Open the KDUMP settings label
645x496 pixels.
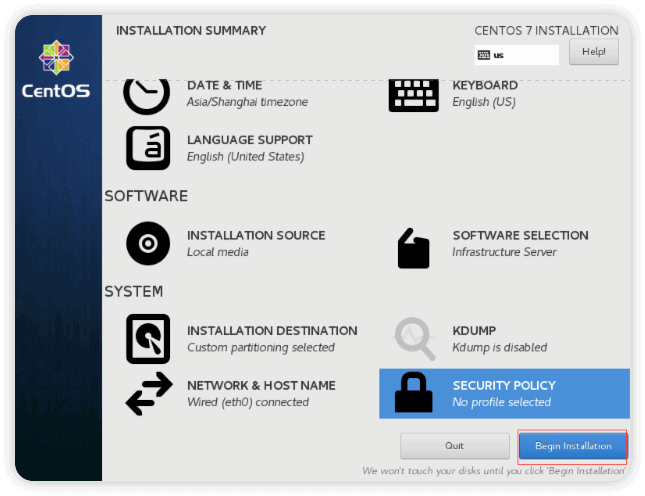point(474,331)
